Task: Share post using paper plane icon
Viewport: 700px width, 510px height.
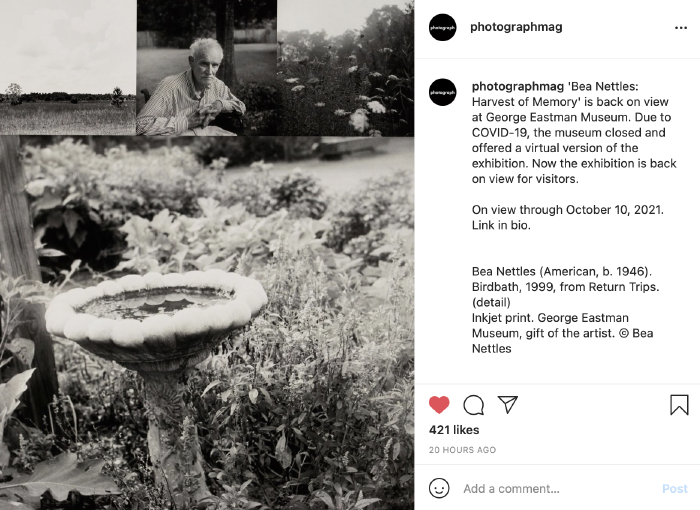Action: click(x=508, y=405)
